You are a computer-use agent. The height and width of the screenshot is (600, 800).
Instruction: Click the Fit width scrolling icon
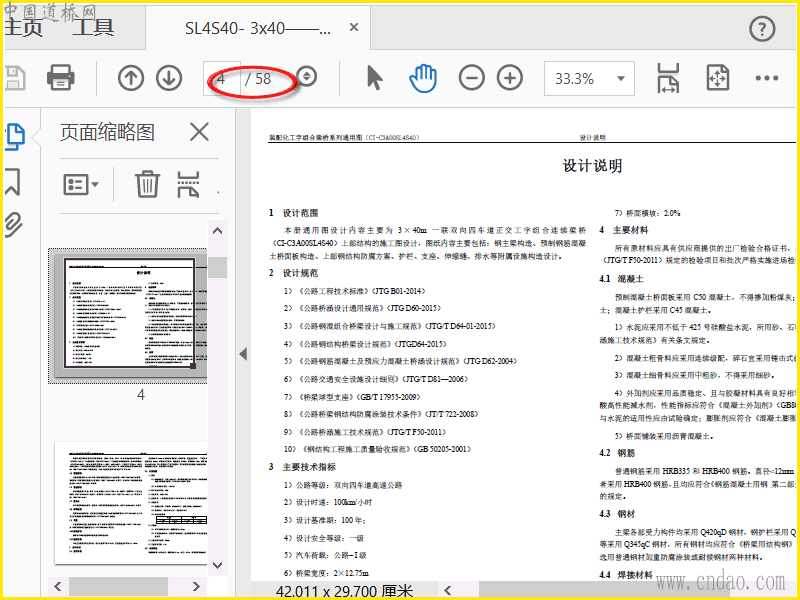click(668, 78)
